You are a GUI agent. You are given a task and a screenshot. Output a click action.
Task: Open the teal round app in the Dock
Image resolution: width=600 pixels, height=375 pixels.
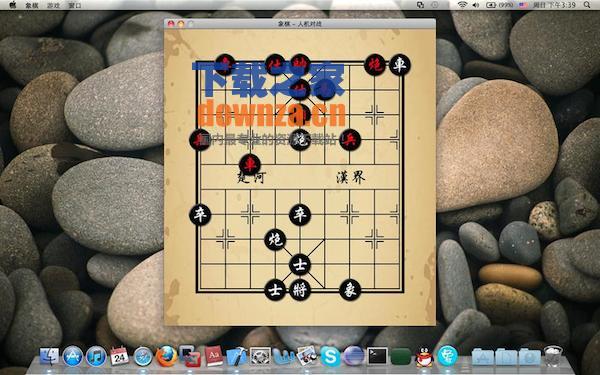coord(447,356)
